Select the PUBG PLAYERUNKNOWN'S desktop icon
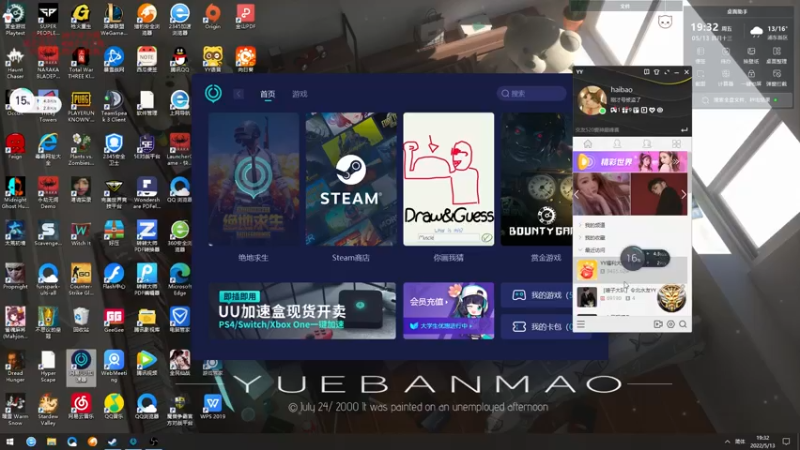800x450 pixels. click(81, 107)
